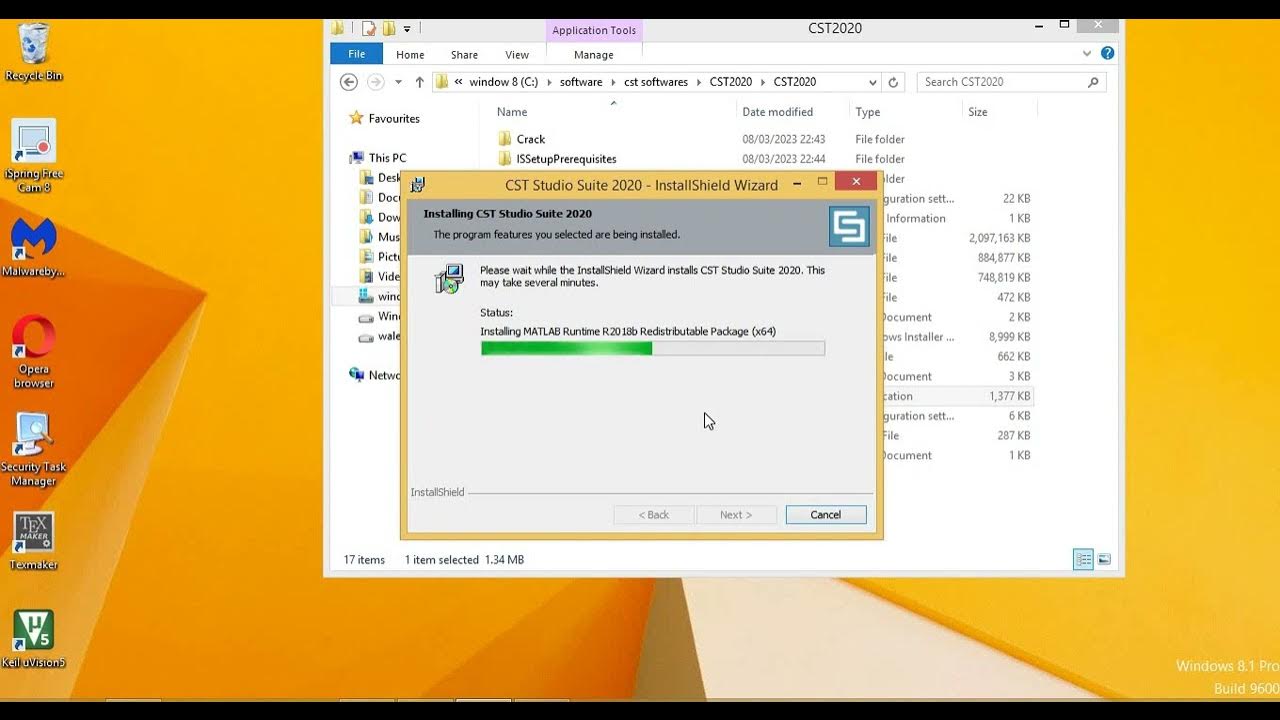Switch to large icons view layout
Viewport: 1280px width, 720px height.
(1104, 560)
